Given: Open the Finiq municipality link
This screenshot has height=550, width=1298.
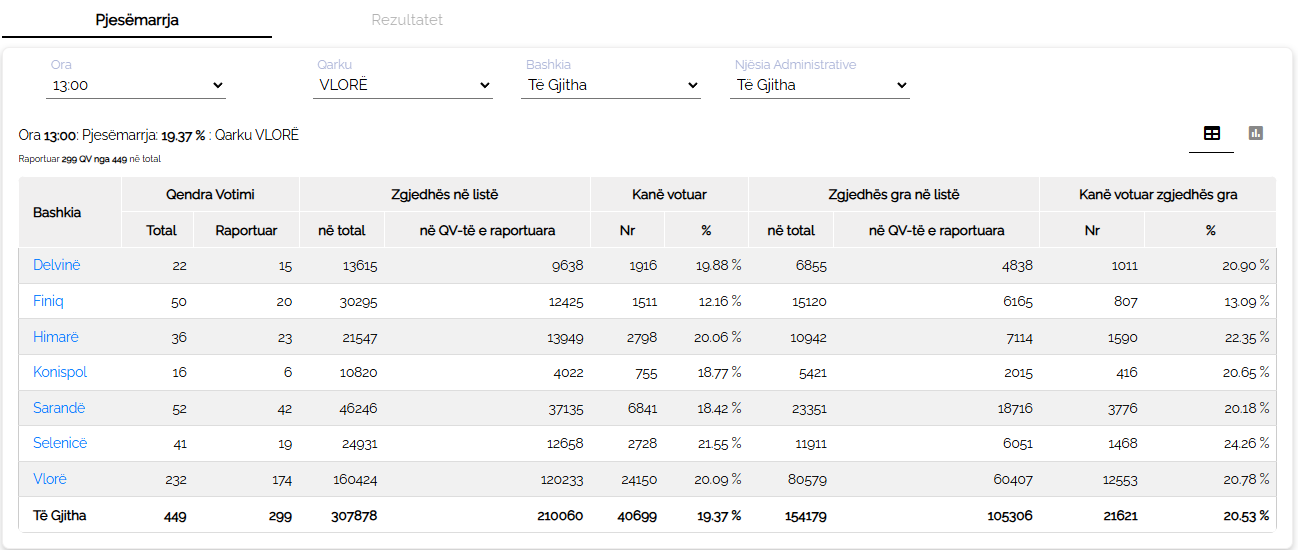Looking at the screenshot, I should tap(48, 301).
